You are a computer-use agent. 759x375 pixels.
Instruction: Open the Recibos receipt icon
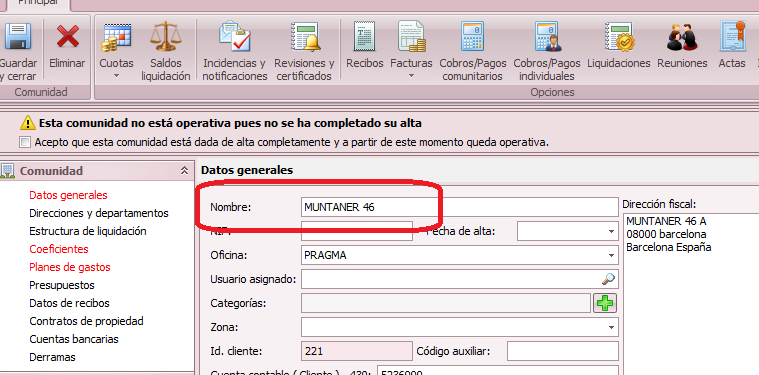tap(364, 36)
